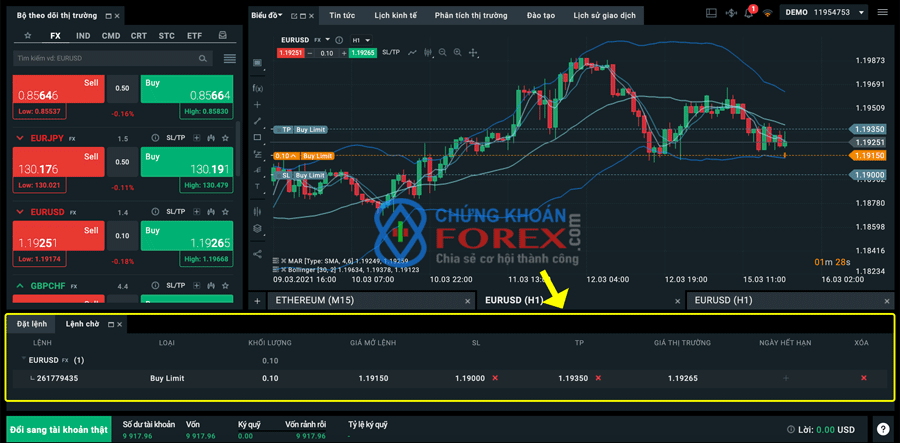Viewport: 900px width, 443px height.
Task: Click Đổi sang tài khoản thật button
Action: tap(58, 429)
